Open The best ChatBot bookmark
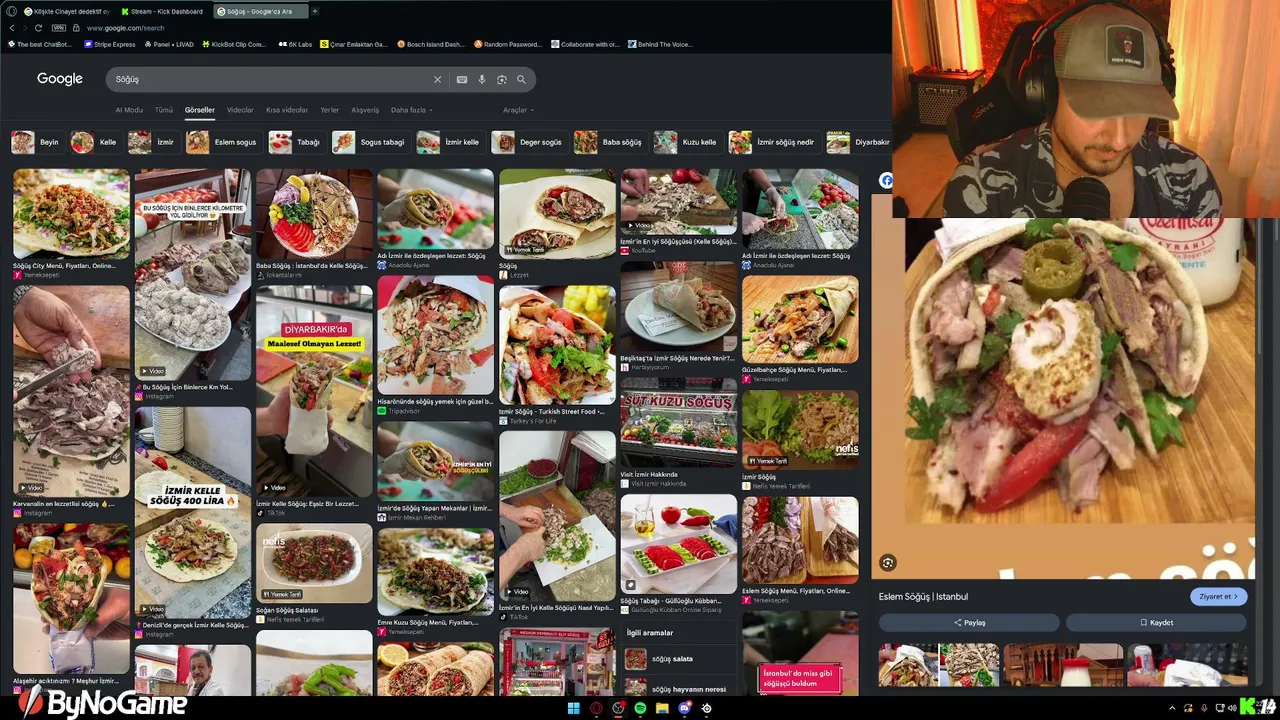Viewport: 1280px width, 720px height. [x=40, y=44]
